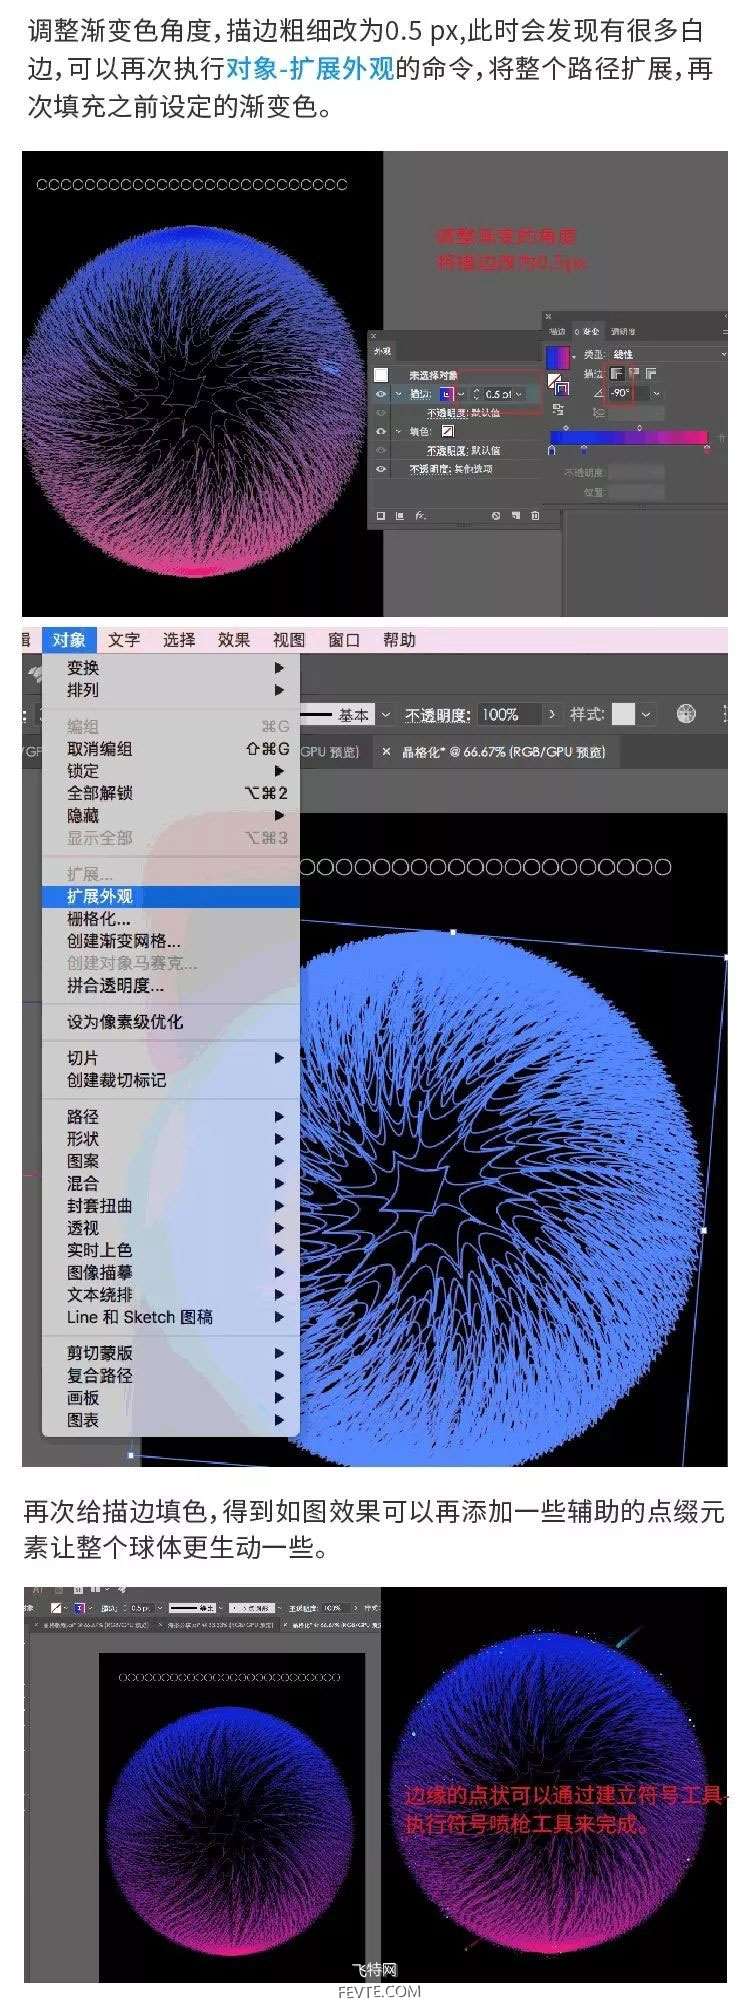Open the stroke weight 0.5 pt dropdown
Image resolution: width=751 pixels, height=2003 pixels.
[519, 394]
